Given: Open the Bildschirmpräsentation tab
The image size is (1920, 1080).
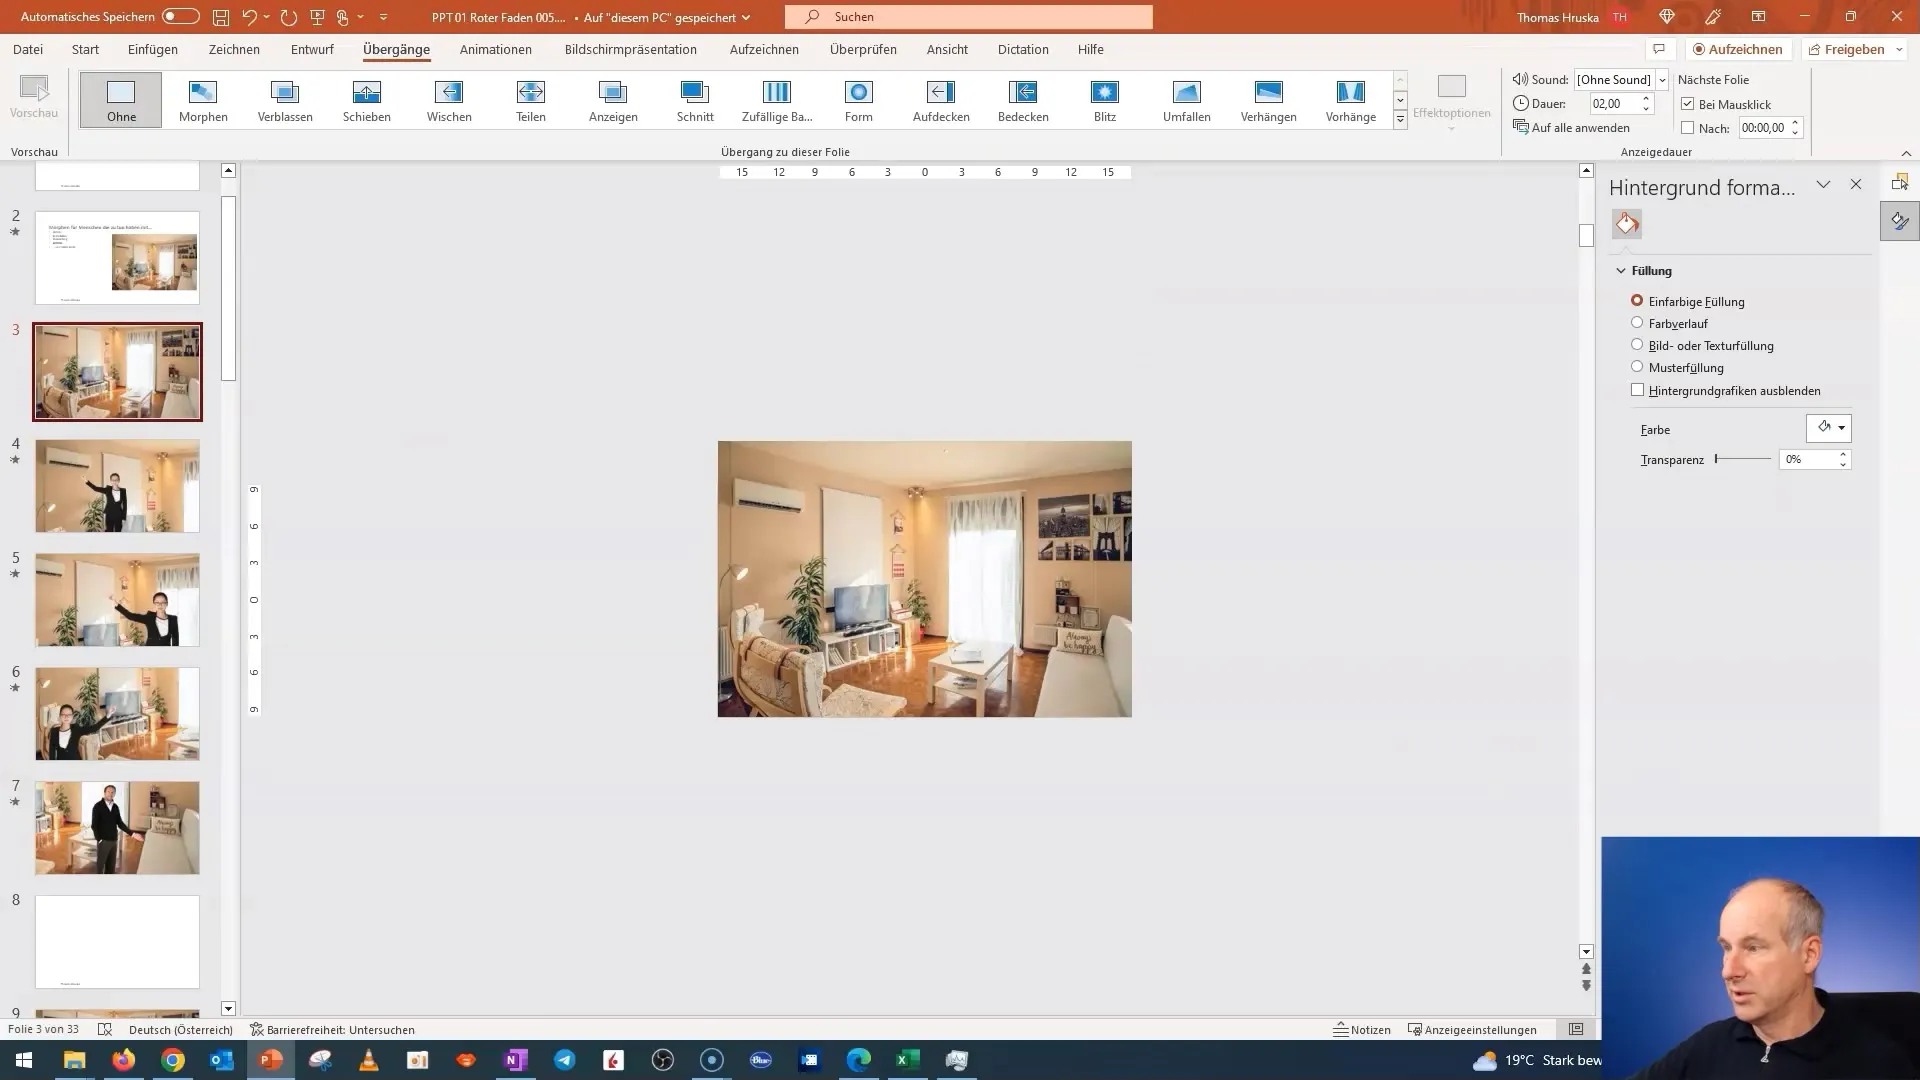Looking at the screenshot, I should point(631,49).
